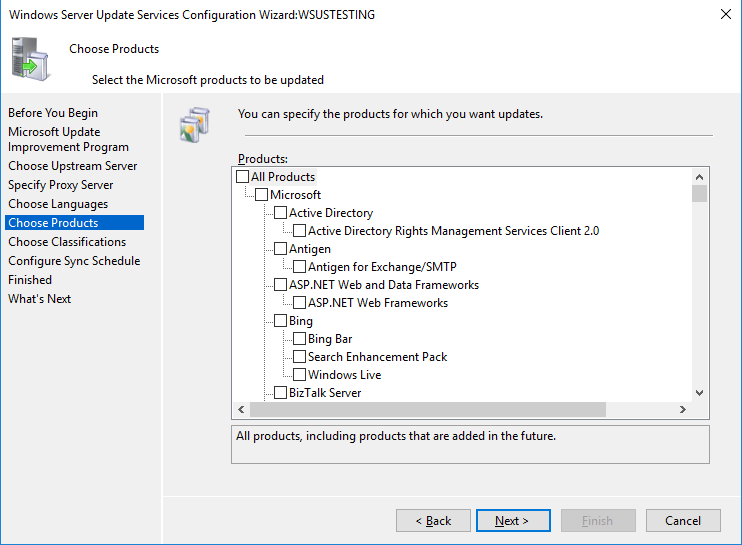Click the Products: label
Screen dimensions: 742x545
tap(263, 158)
